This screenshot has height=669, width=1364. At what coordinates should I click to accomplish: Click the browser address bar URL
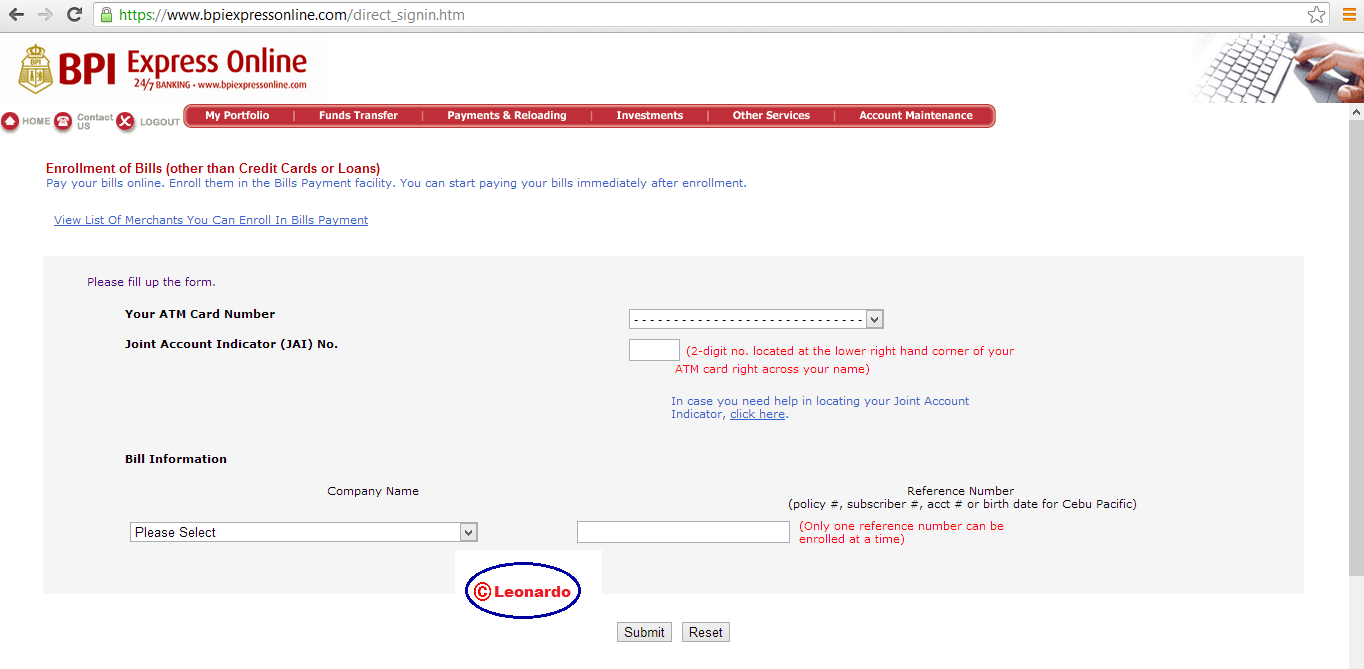coord(291,15)
